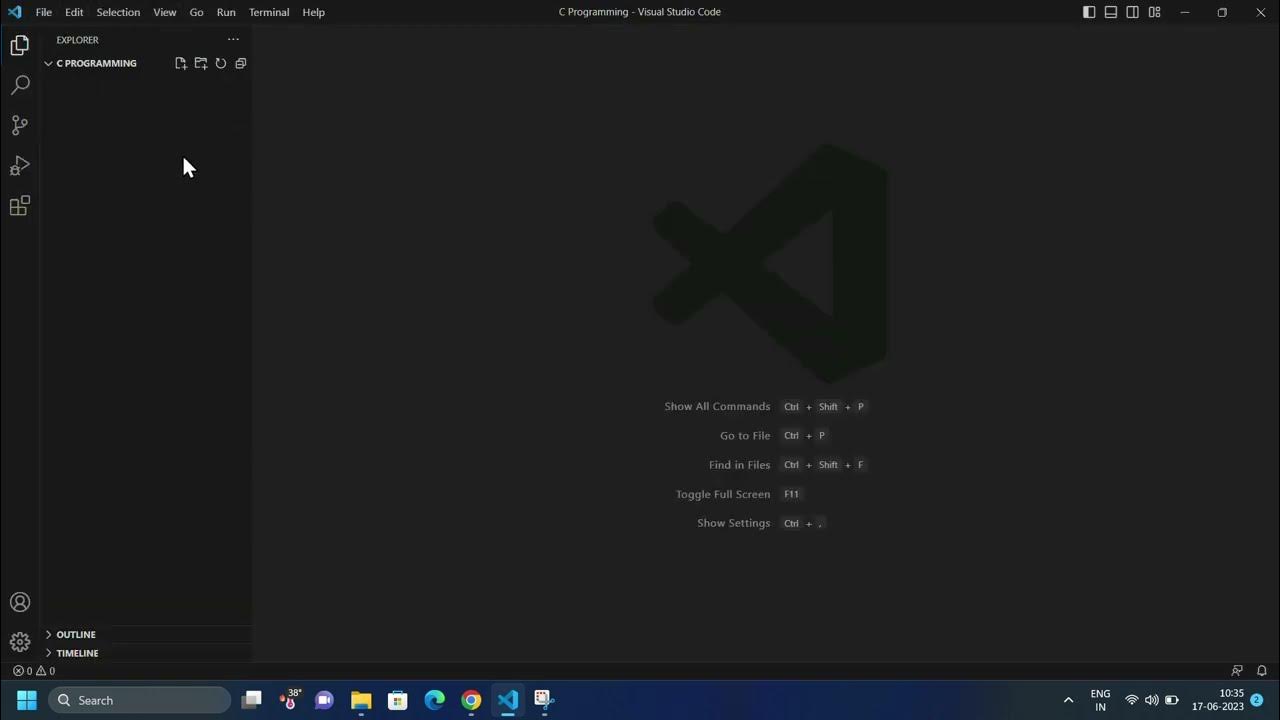Image resolution: width=1280 pixels, height=720 pixels.
Task: Collapse all folders in Explorer
Action: point(240,63)
